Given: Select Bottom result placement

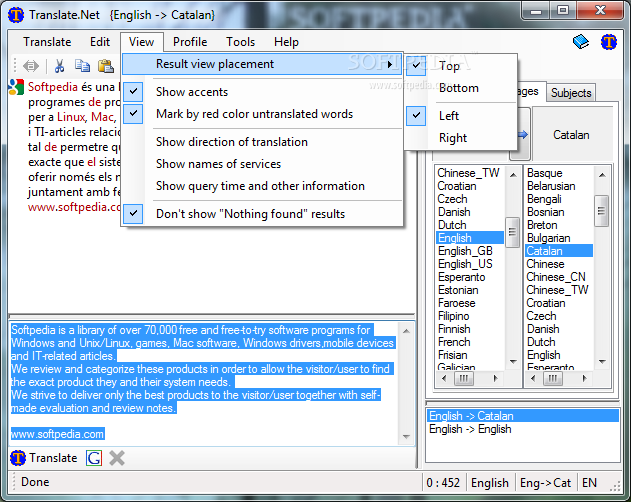Looking at the screenshot, I should click(x=461, y=88).
